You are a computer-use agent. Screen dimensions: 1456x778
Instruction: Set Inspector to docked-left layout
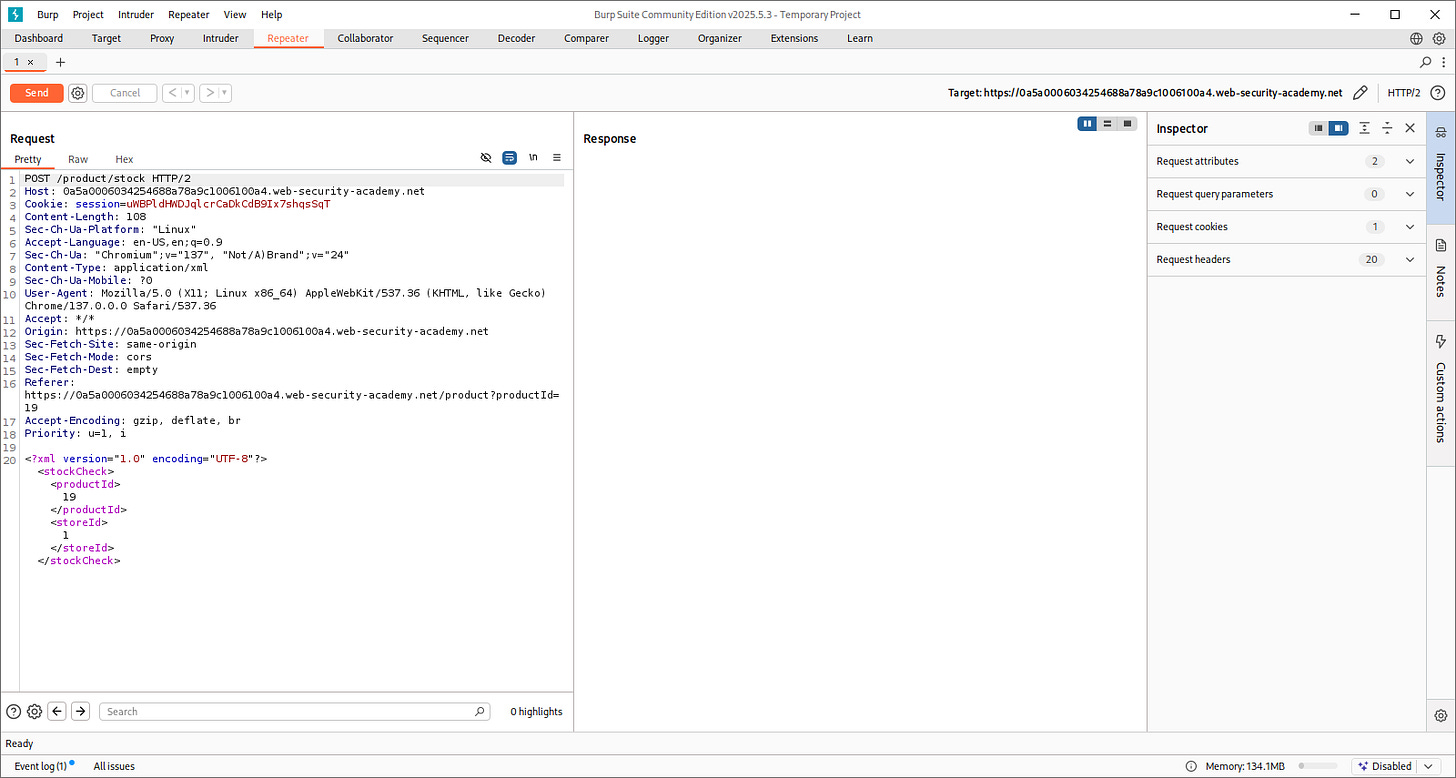(1319, 128)
